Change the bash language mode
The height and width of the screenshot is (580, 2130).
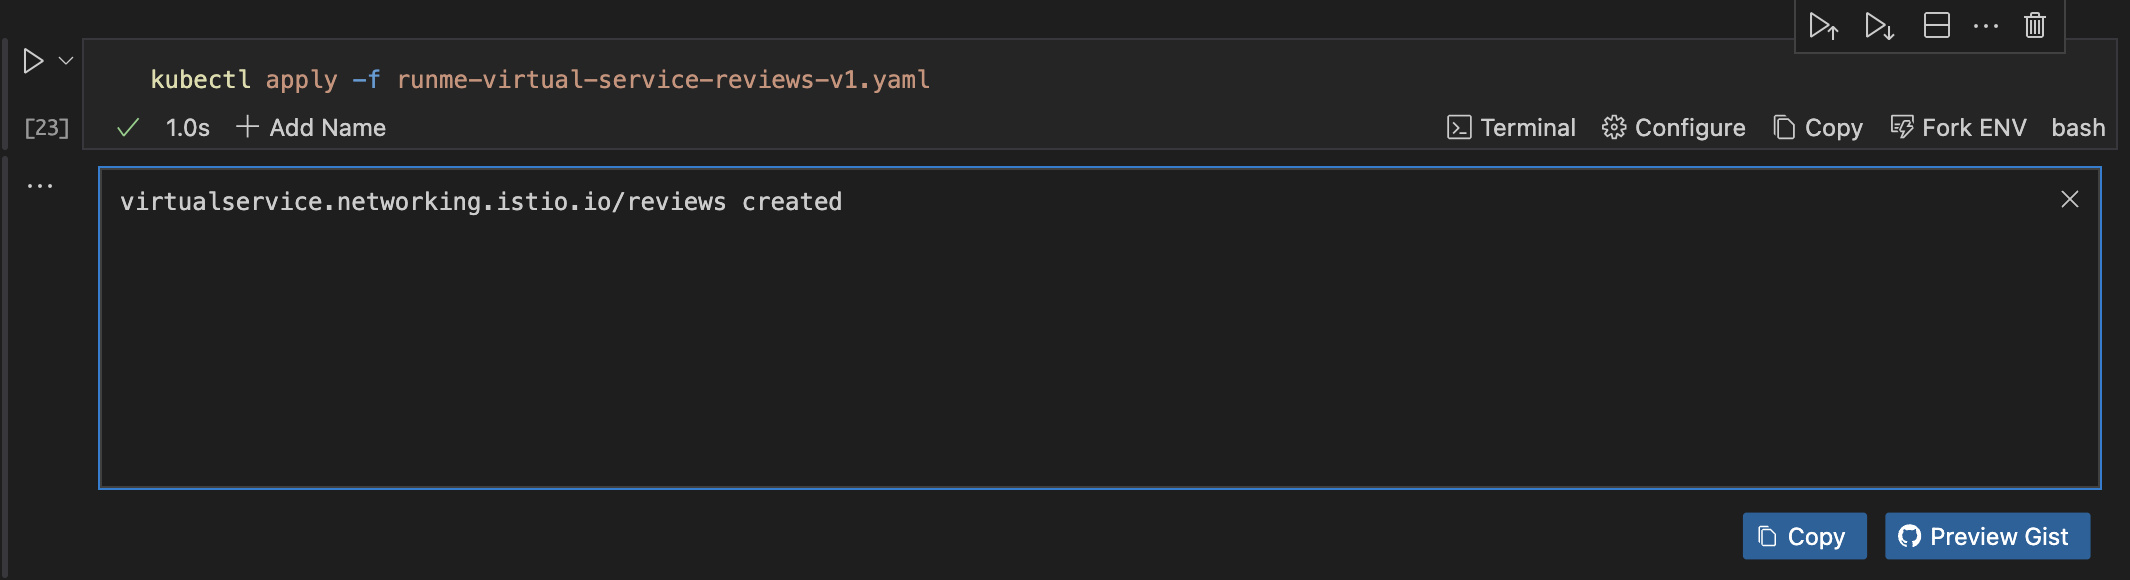pyautogui.click(x=2078, y=128)
